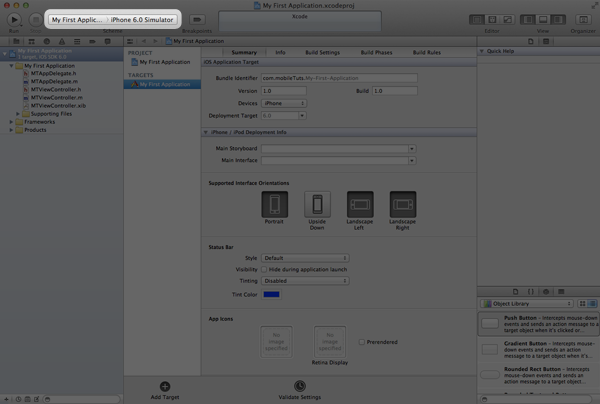Image resolution: width=600 pixels, height=404 pixels.
Task: Show the Search navigator
Action: click(x=47, y=41)
